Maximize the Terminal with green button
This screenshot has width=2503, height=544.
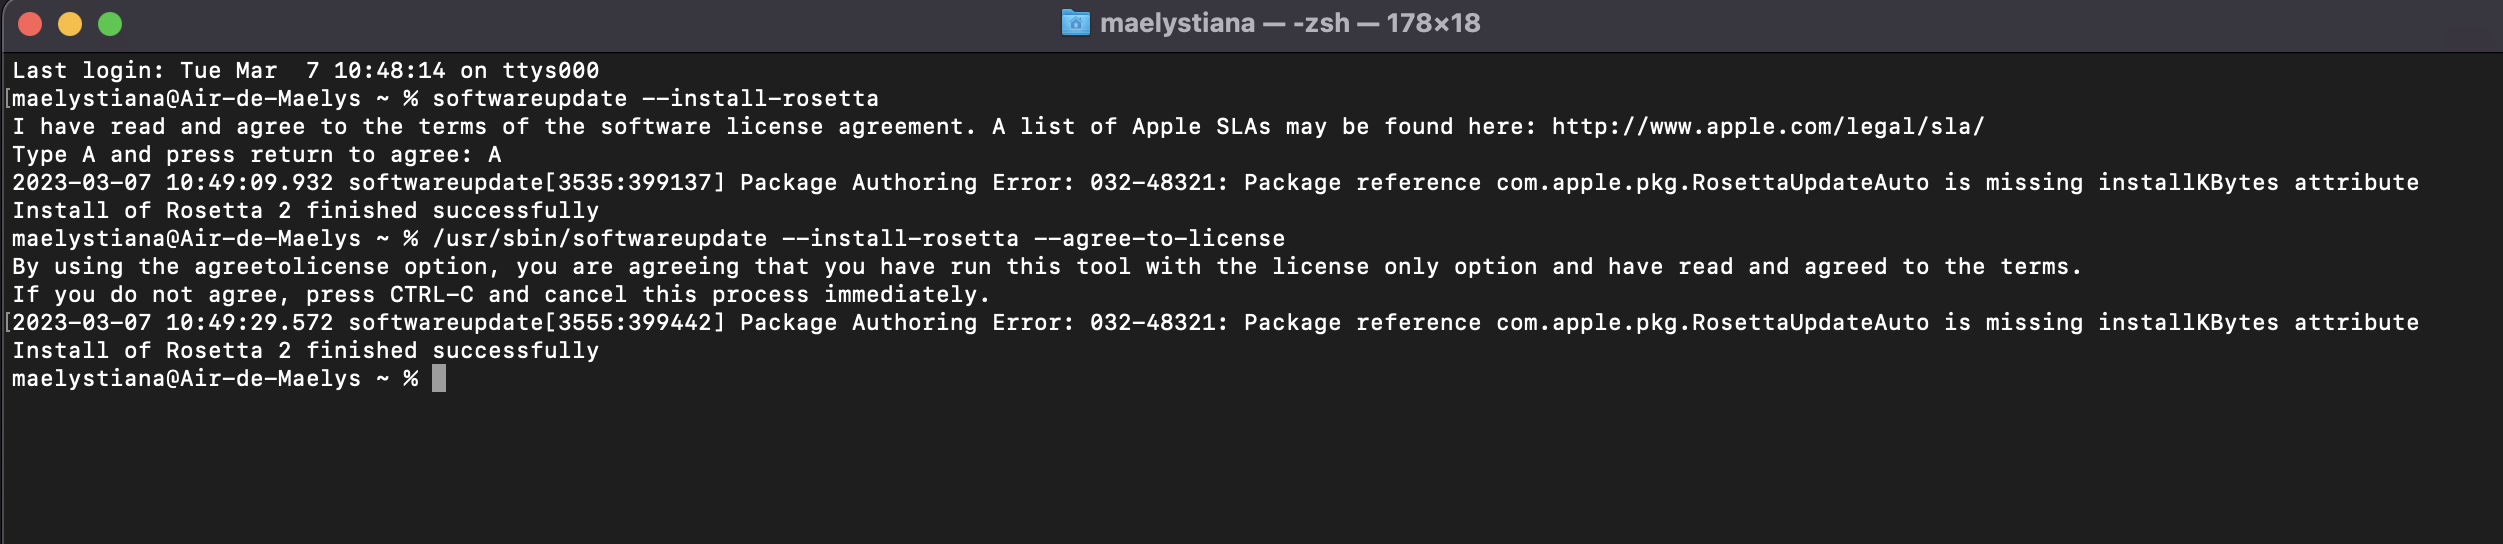click(110, 24)
